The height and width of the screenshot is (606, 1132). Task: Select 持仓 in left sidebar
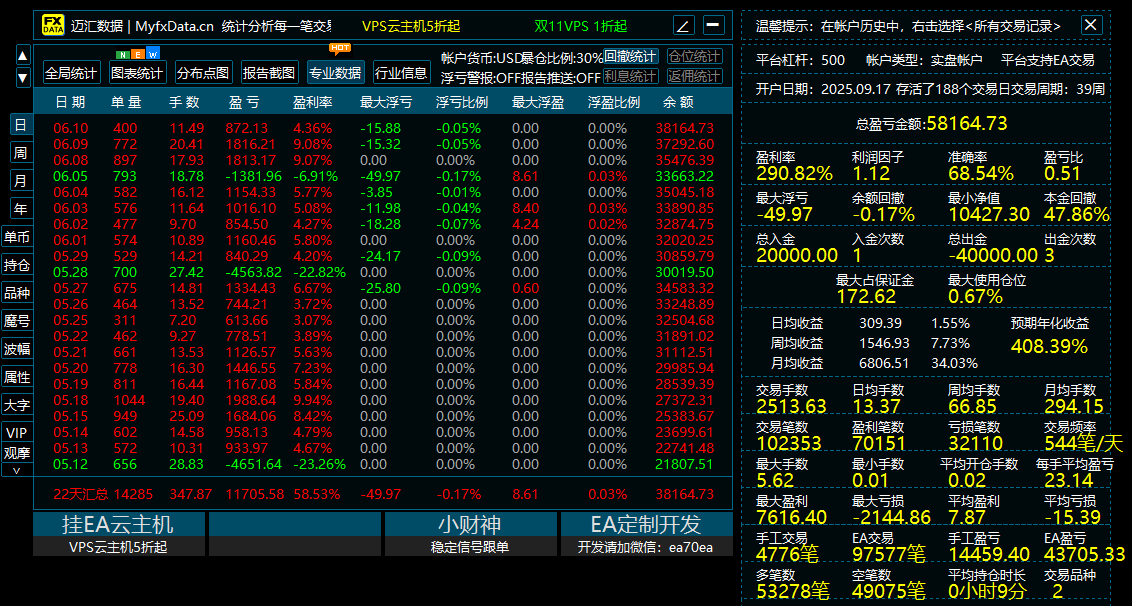tap(17, 265)
